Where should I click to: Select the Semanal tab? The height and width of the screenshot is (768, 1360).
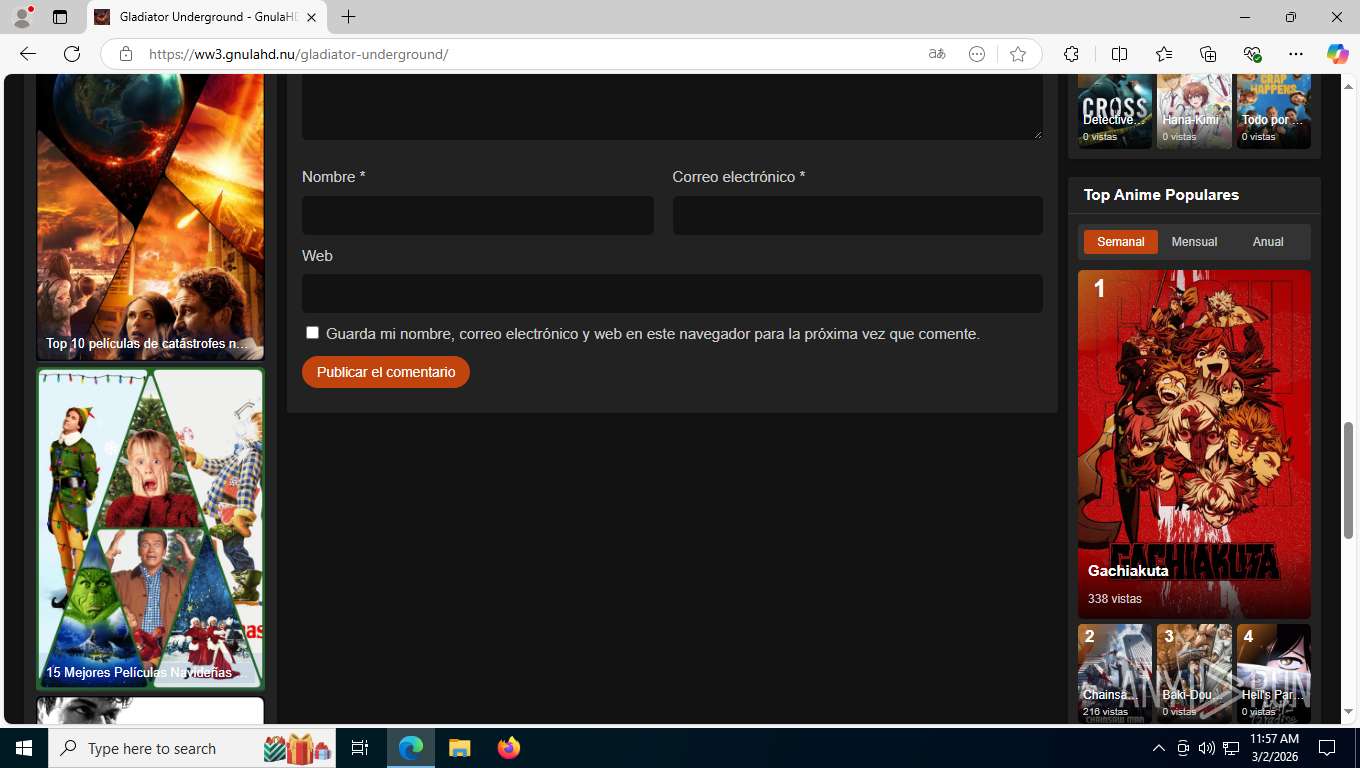click(1120, 242)
